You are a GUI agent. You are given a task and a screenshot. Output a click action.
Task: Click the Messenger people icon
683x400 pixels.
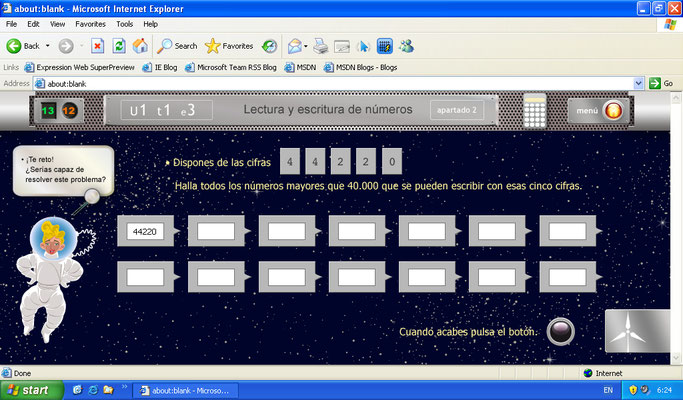coord(406,46)
